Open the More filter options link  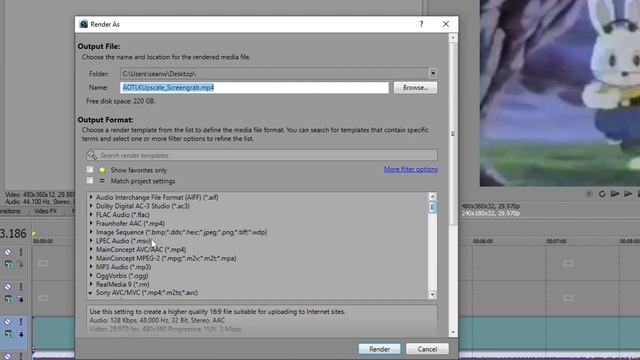411,169
